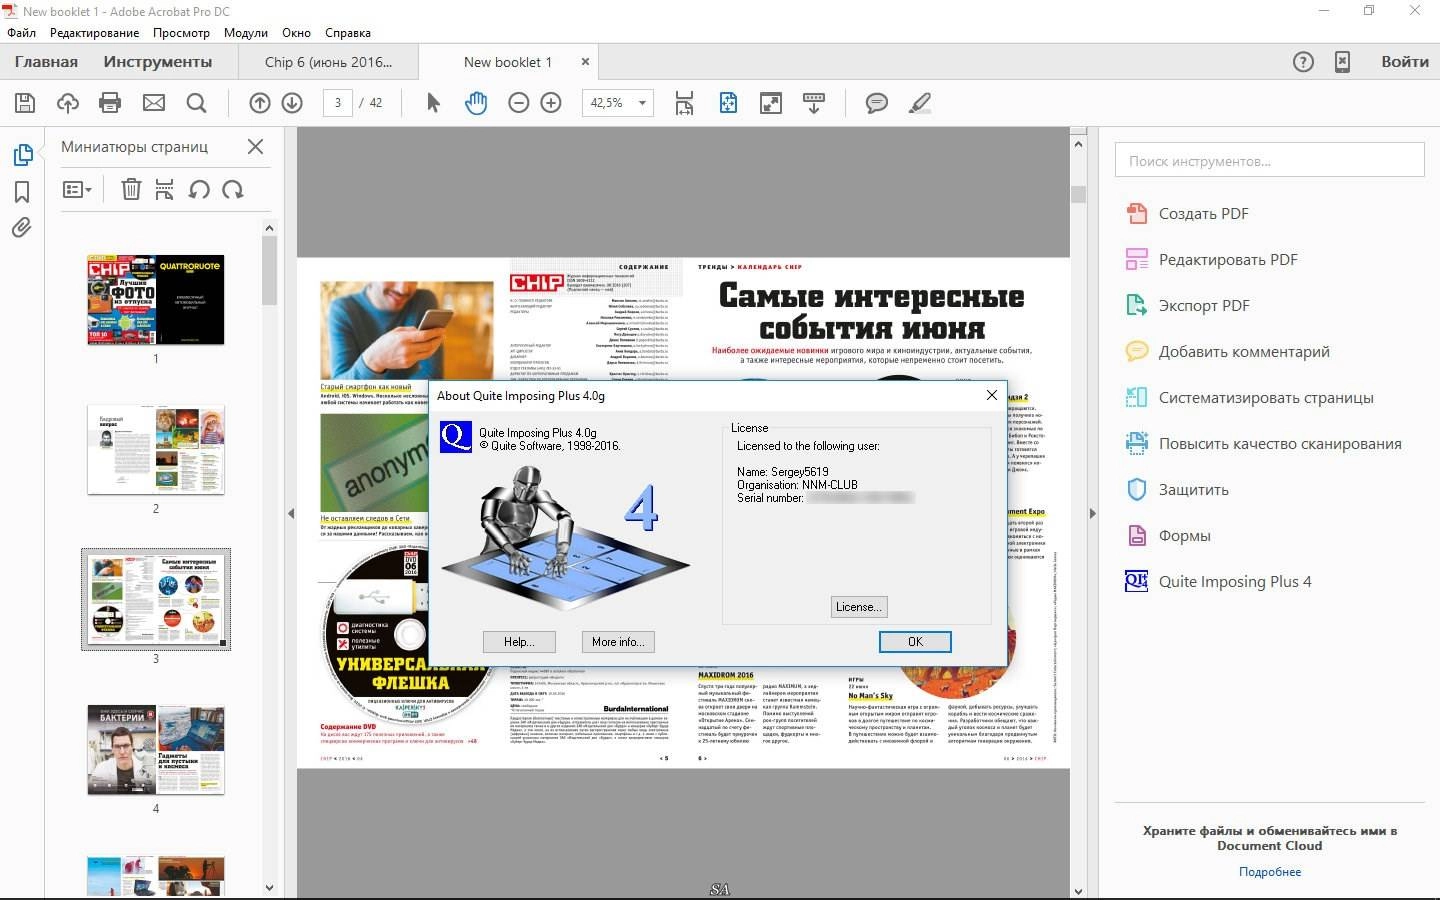Close the New booklet 1 tab
The width and height of the screenshot is (1440, 900).
(585, 62)
